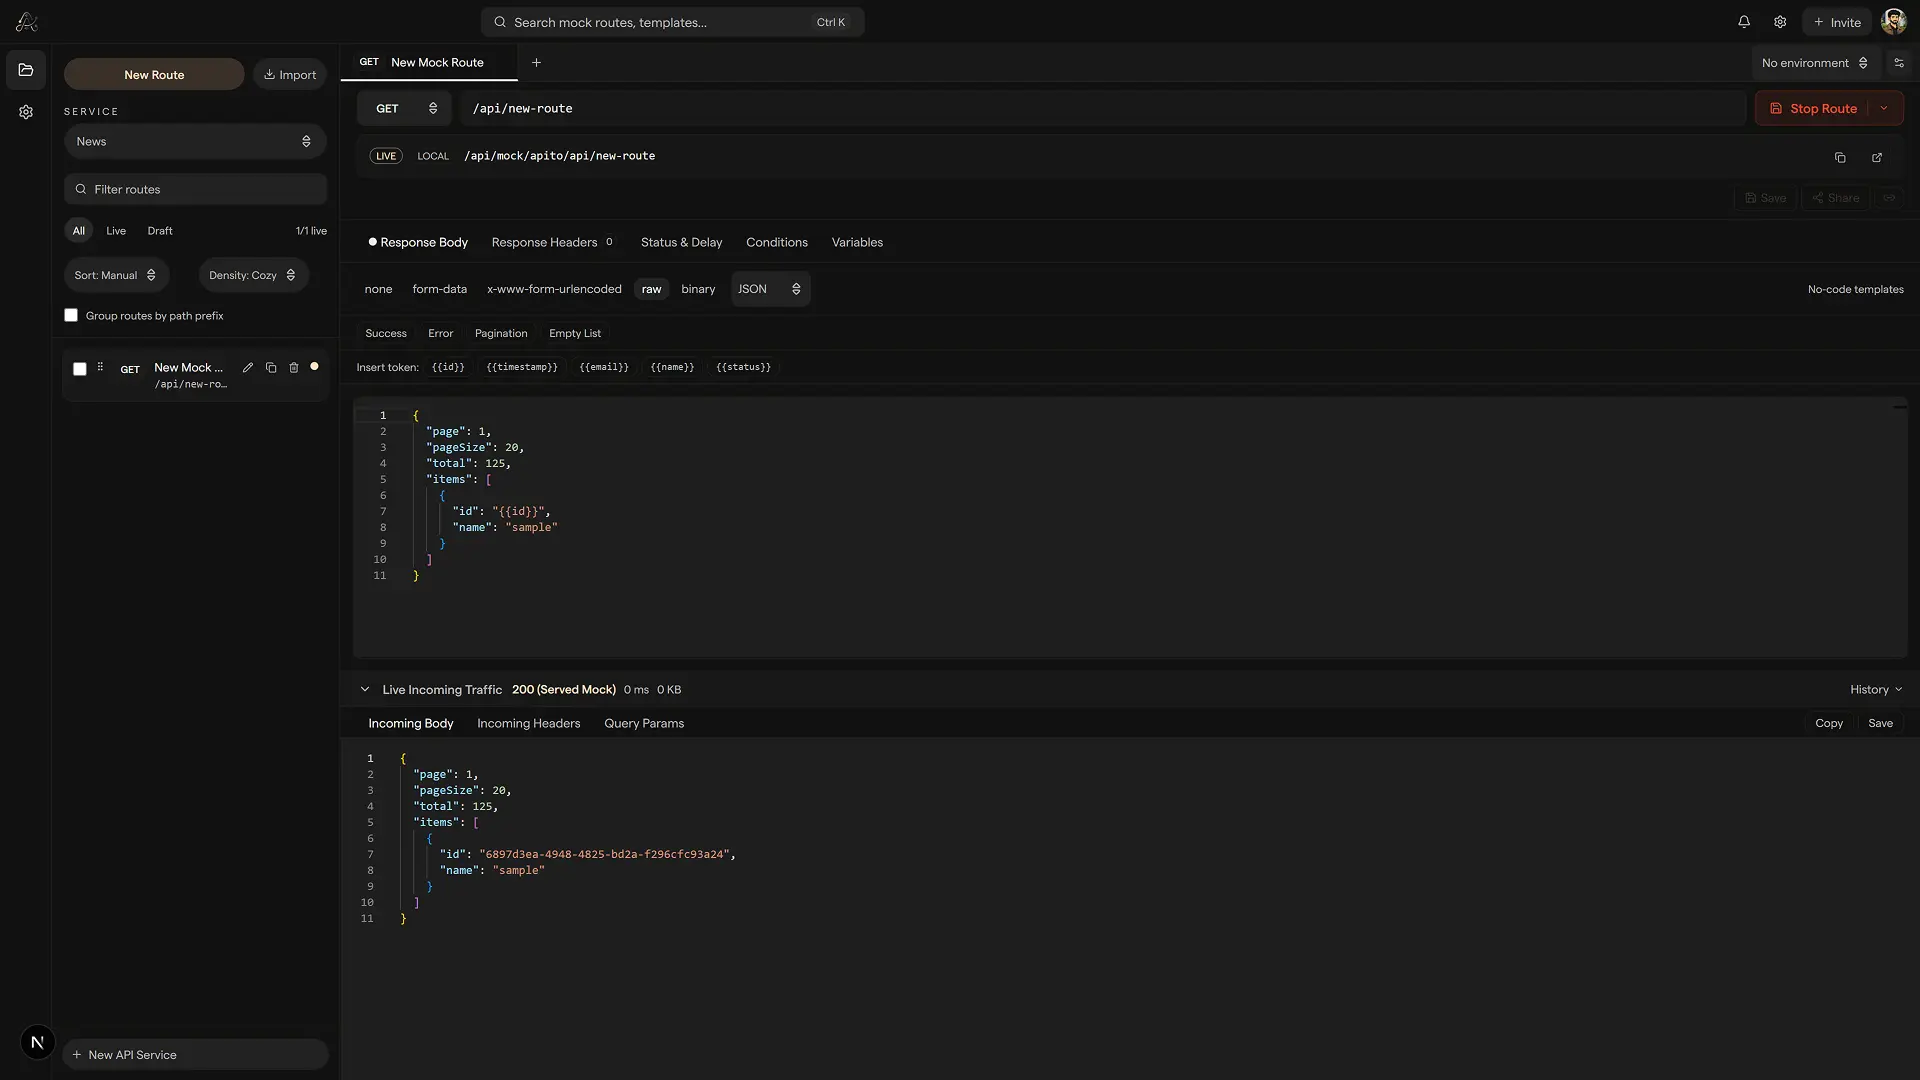Viewport: 1920px width, 1080px height.
Task: Check the New Mock route checkbox
Action: click(80, 369)
